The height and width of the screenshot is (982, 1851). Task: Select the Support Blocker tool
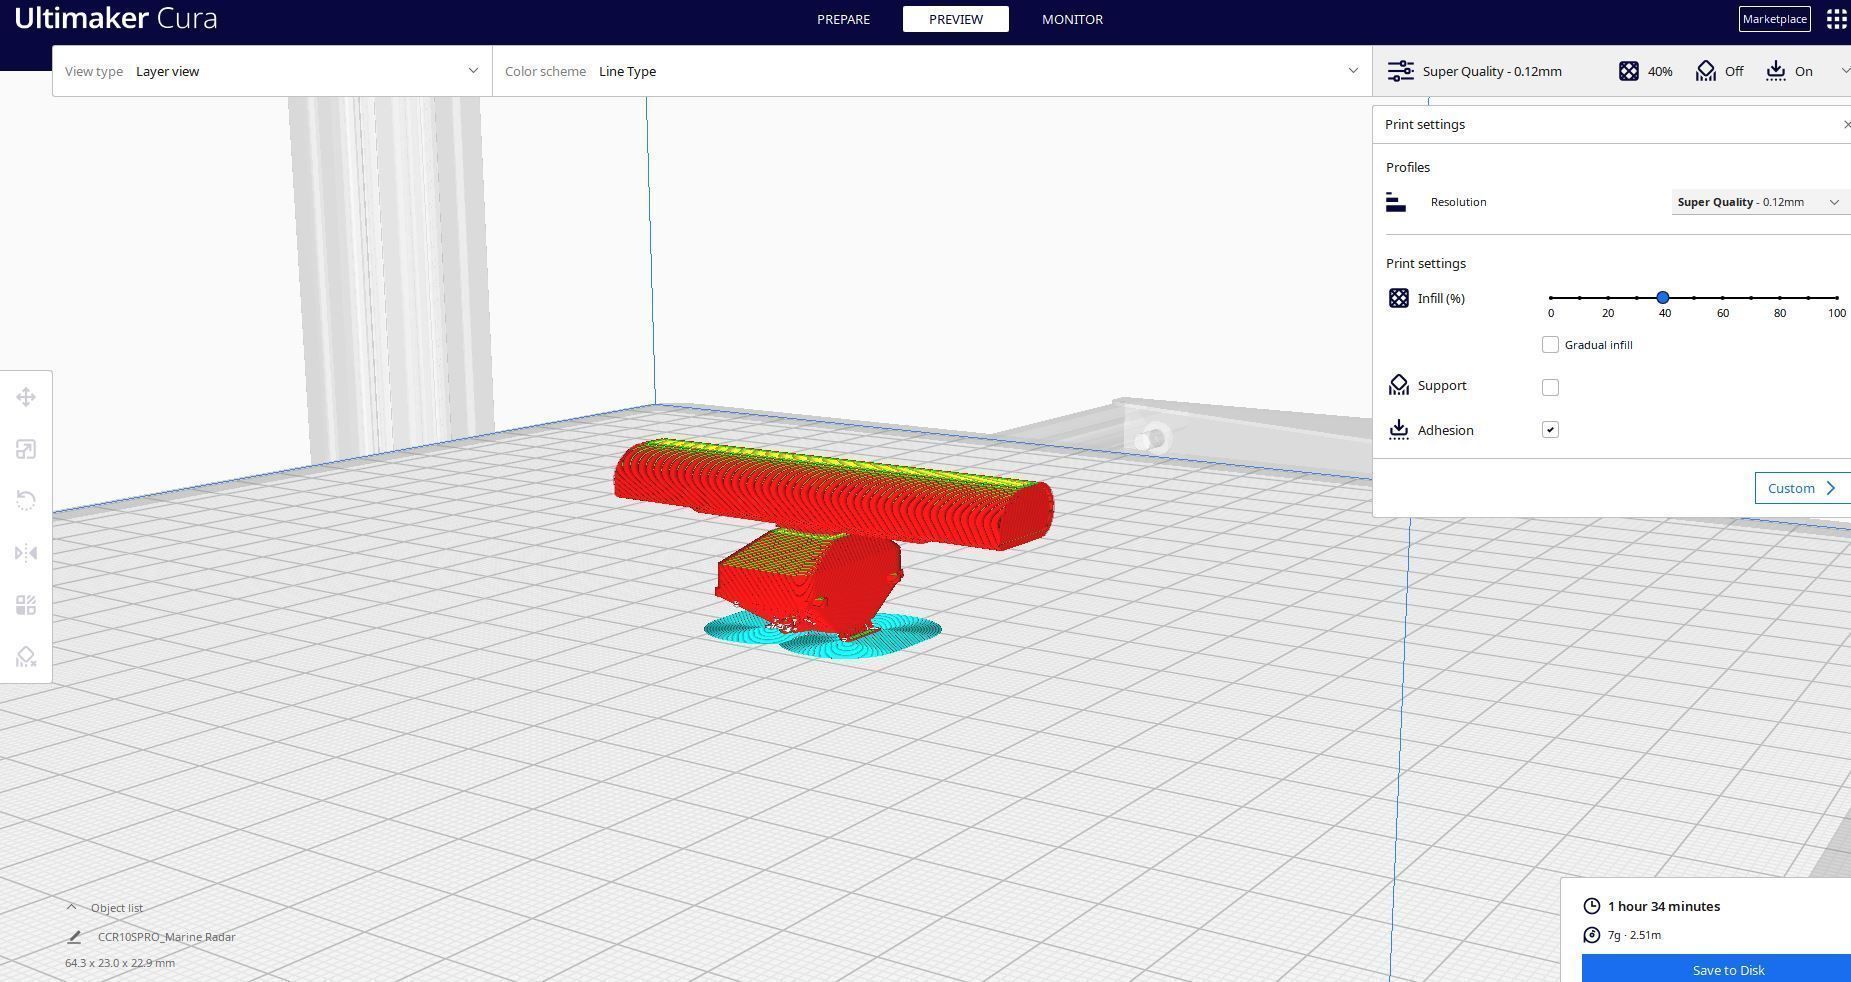(x=26, y=657)
